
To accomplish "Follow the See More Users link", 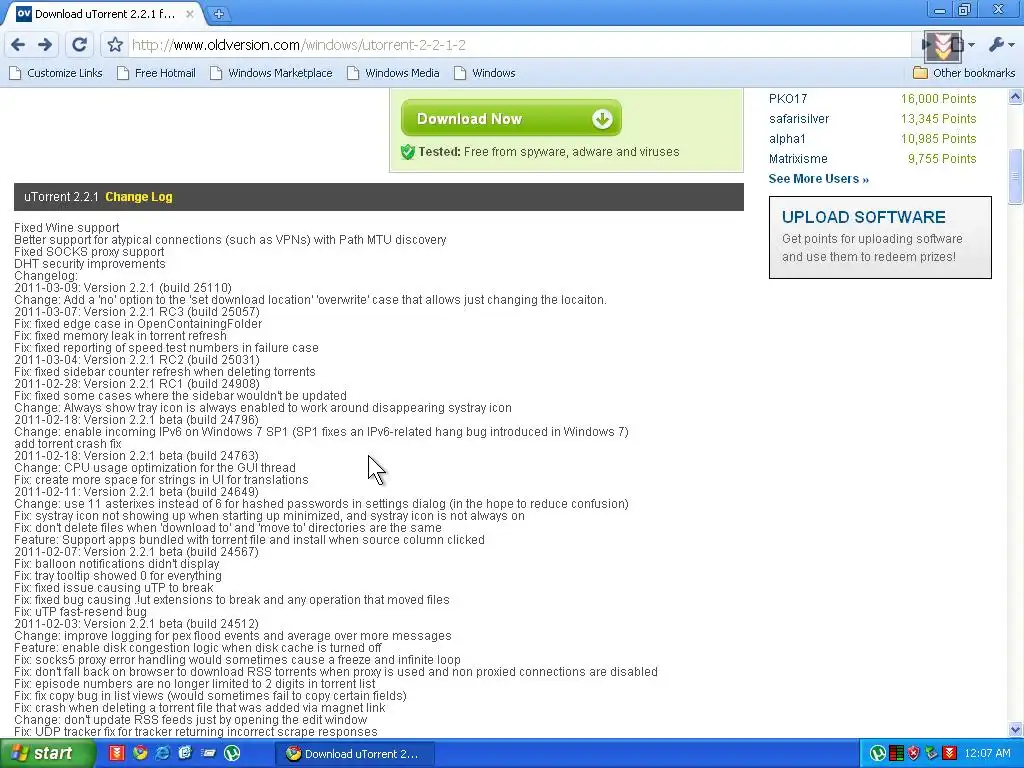I will click(819, 179).
